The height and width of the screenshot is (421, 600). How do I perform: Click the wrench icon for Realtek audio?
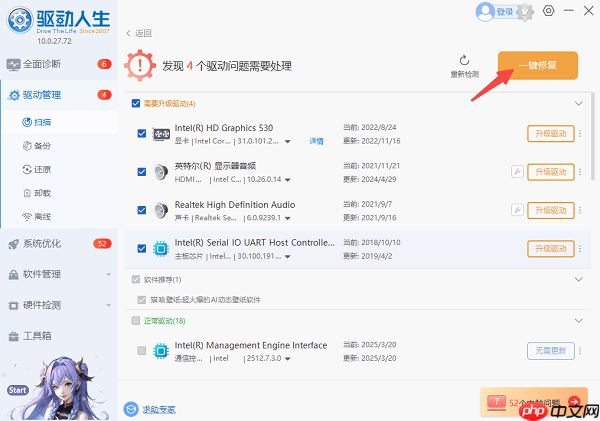(x=517, y=210)
